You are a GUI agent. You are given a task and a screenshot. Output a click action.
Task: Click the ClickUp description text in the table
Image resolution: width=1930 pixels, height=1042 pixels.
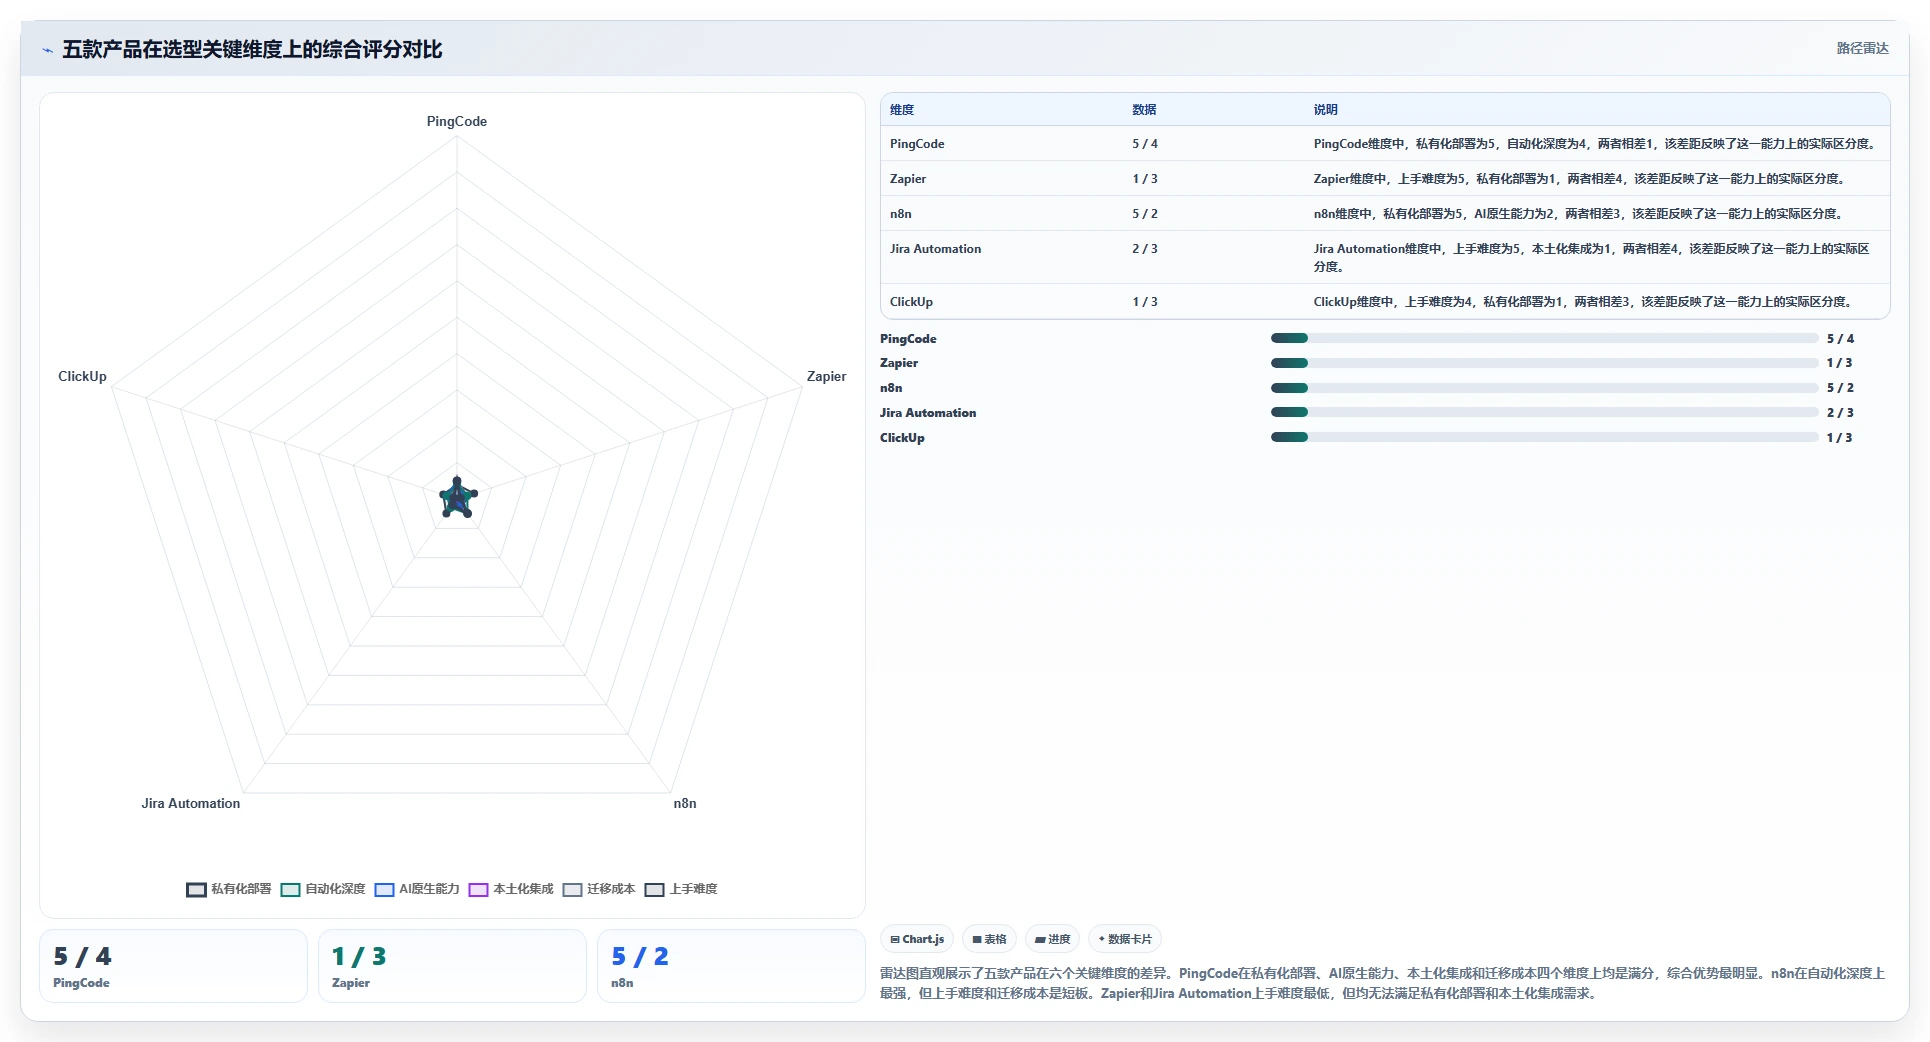(x=1584, y=302)
